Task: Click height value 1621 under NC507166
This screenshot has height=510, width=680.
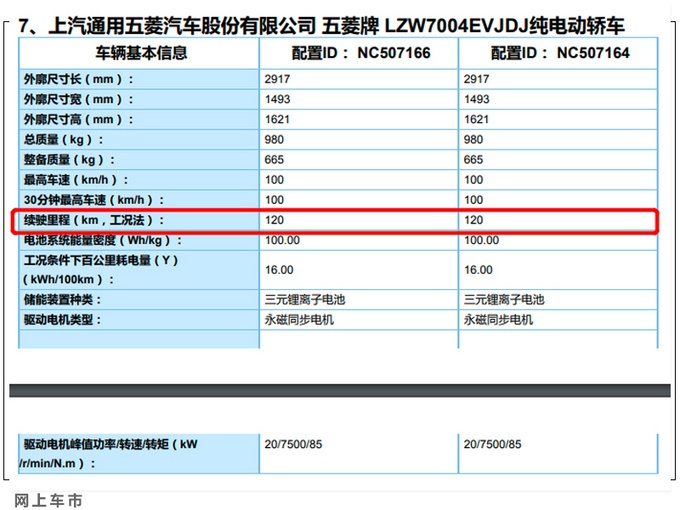Action: [x=277, y=119]
